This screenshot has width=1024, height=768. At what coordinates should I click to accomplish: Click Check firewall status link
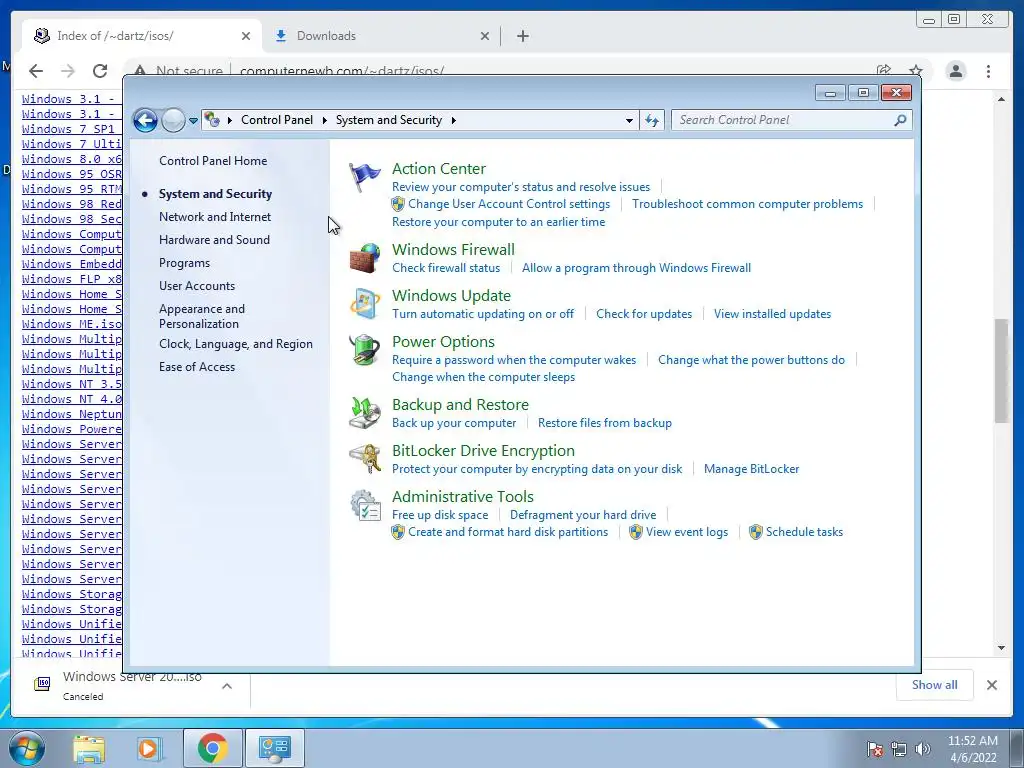(x=446, y=268)
